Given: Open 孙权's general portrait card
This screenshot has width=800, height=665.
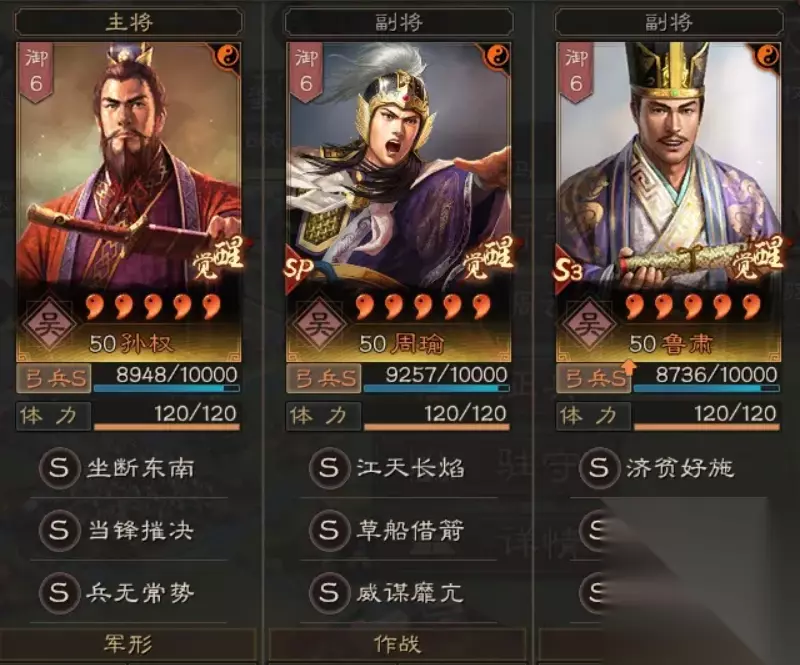Looking at the screenshot, I should (129, 202).
